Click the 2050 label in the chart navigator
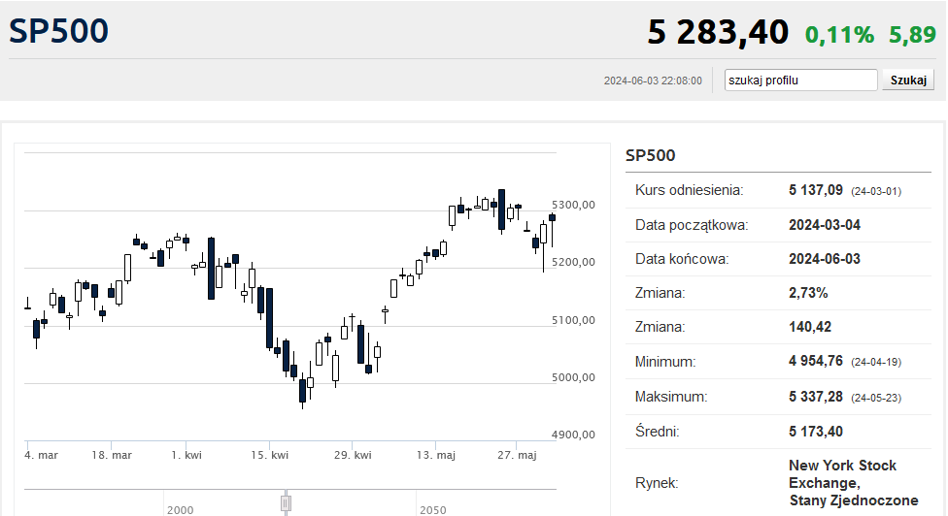 click(433, 510)
